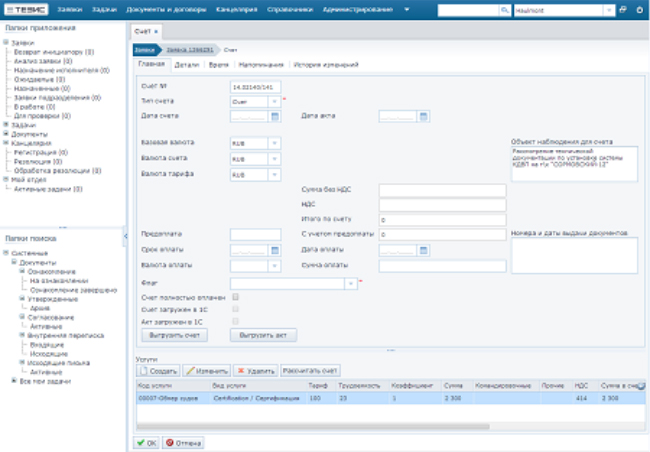Click Рассчитать счет button
This screenshot has width=650, height=452.
point(310,371)
